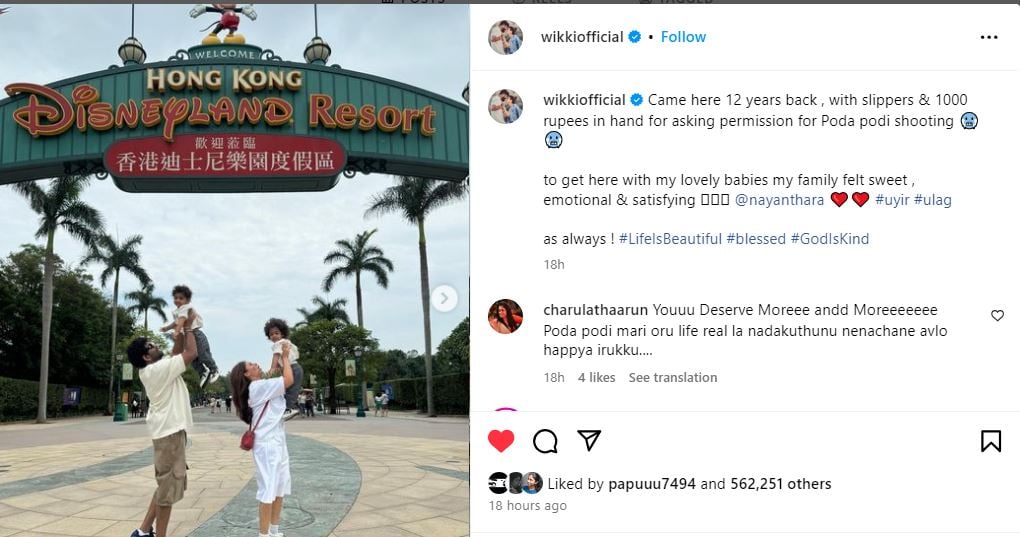1020x537 pixels.
Task: Expand See translation on the comment
Action: click(x=673, y=378)
